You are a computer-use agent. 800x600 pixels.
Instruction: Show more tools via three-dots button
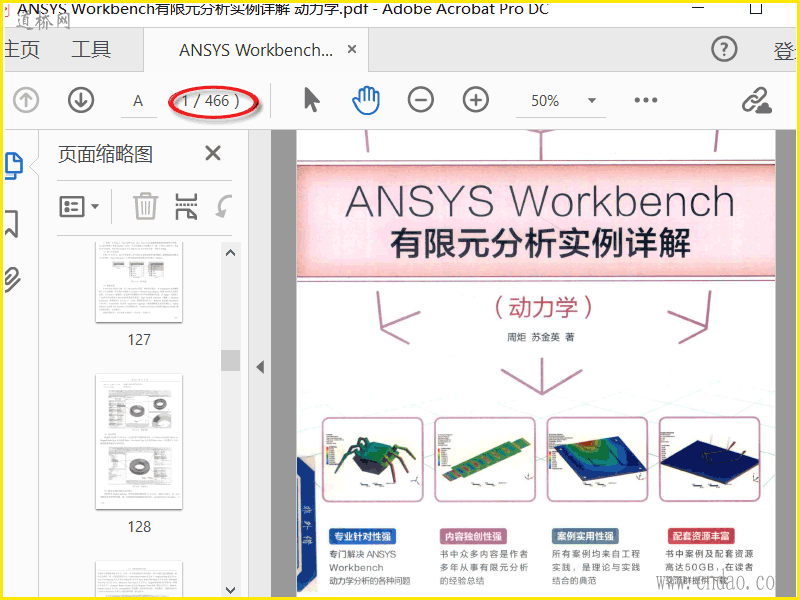point(646,100)
